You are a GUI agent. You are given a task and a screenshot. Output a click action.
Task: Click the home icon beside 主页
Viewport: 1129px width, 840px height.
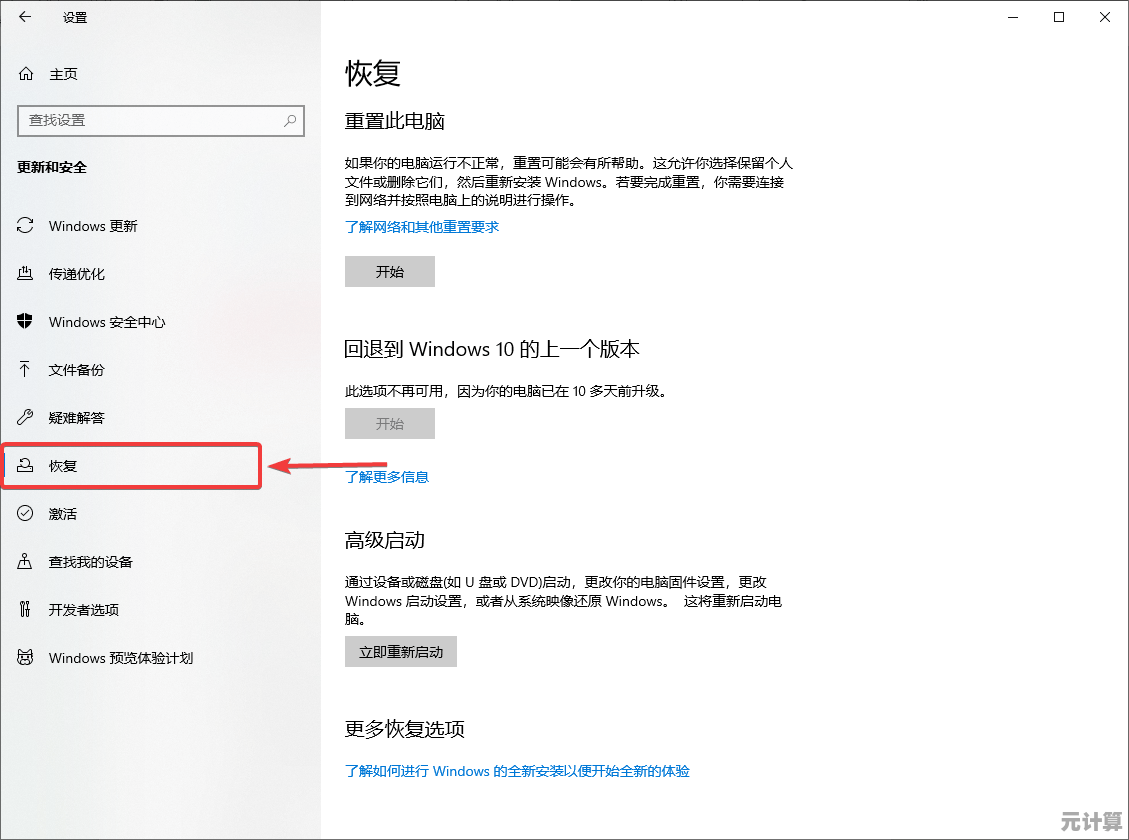pos(26,73)
